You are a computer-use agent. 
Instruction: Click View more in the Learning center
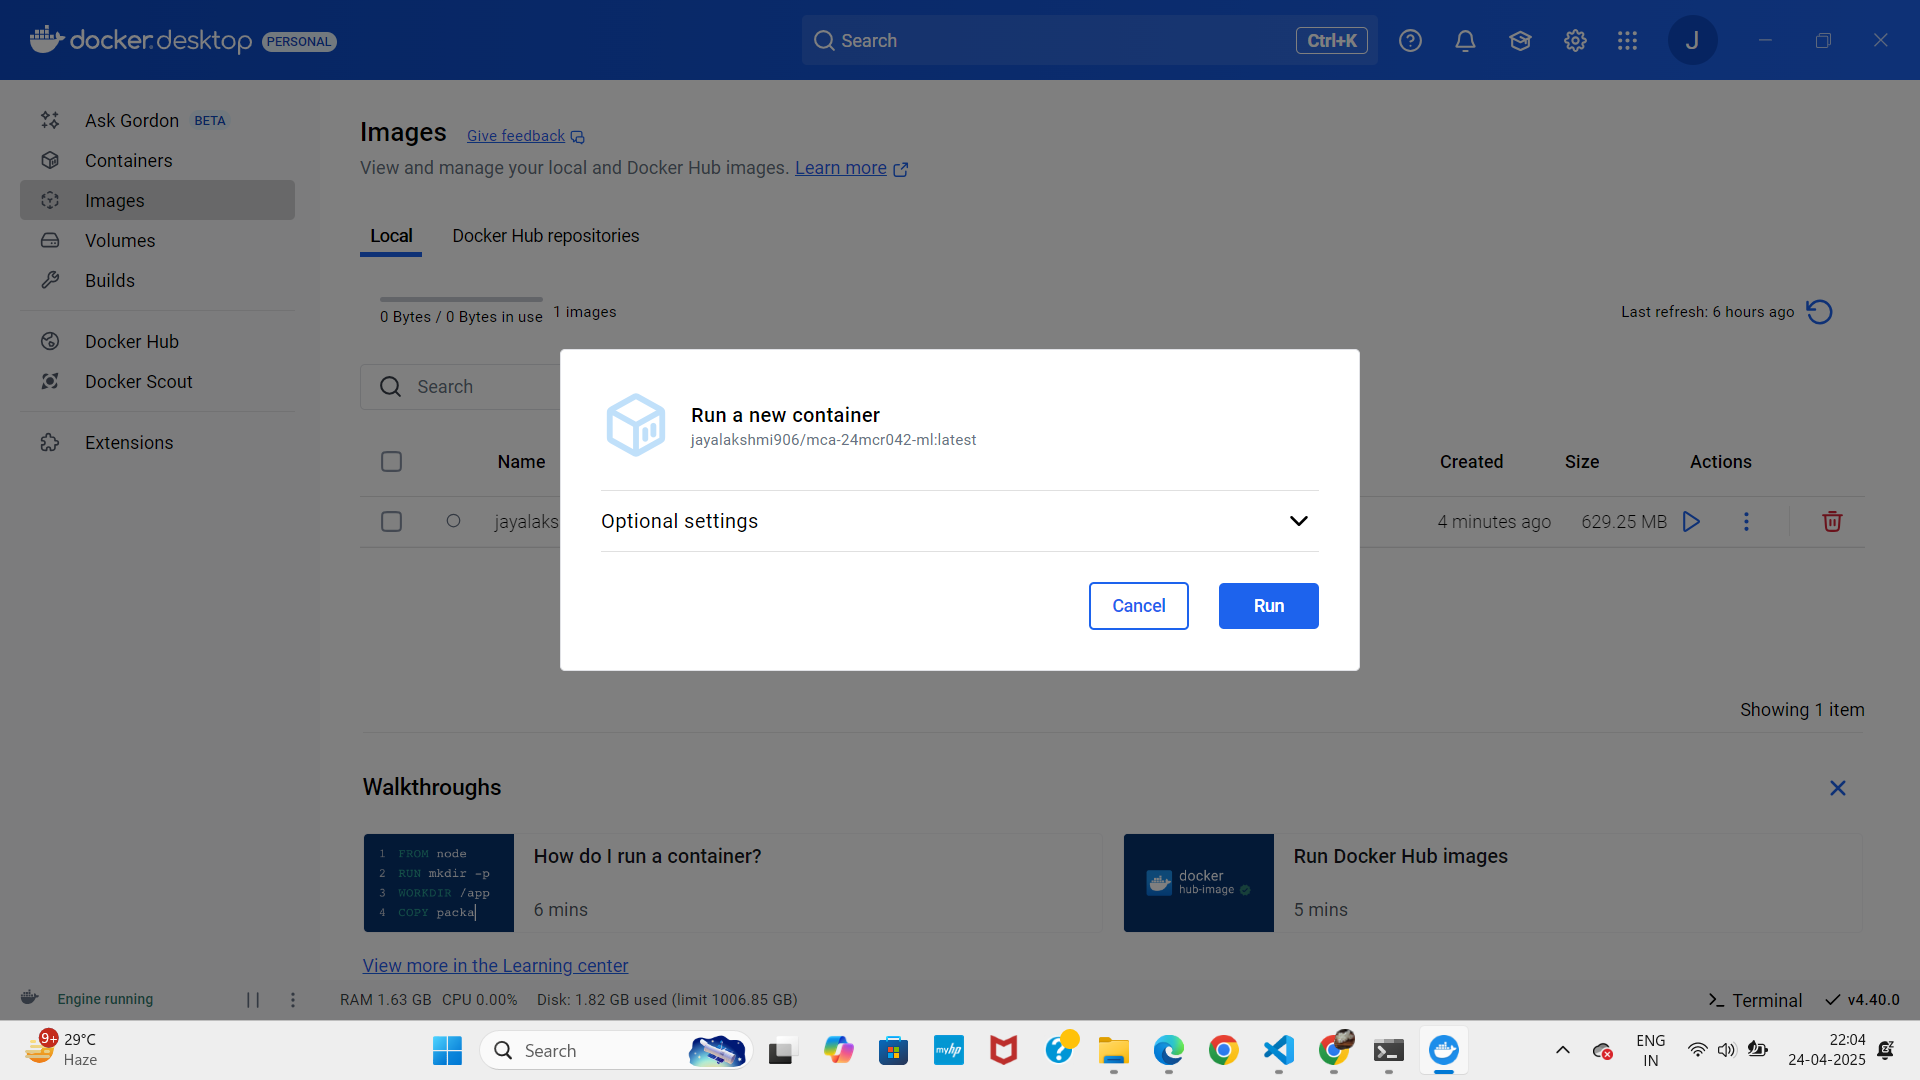pyautogui.click(x=495, y=965)
